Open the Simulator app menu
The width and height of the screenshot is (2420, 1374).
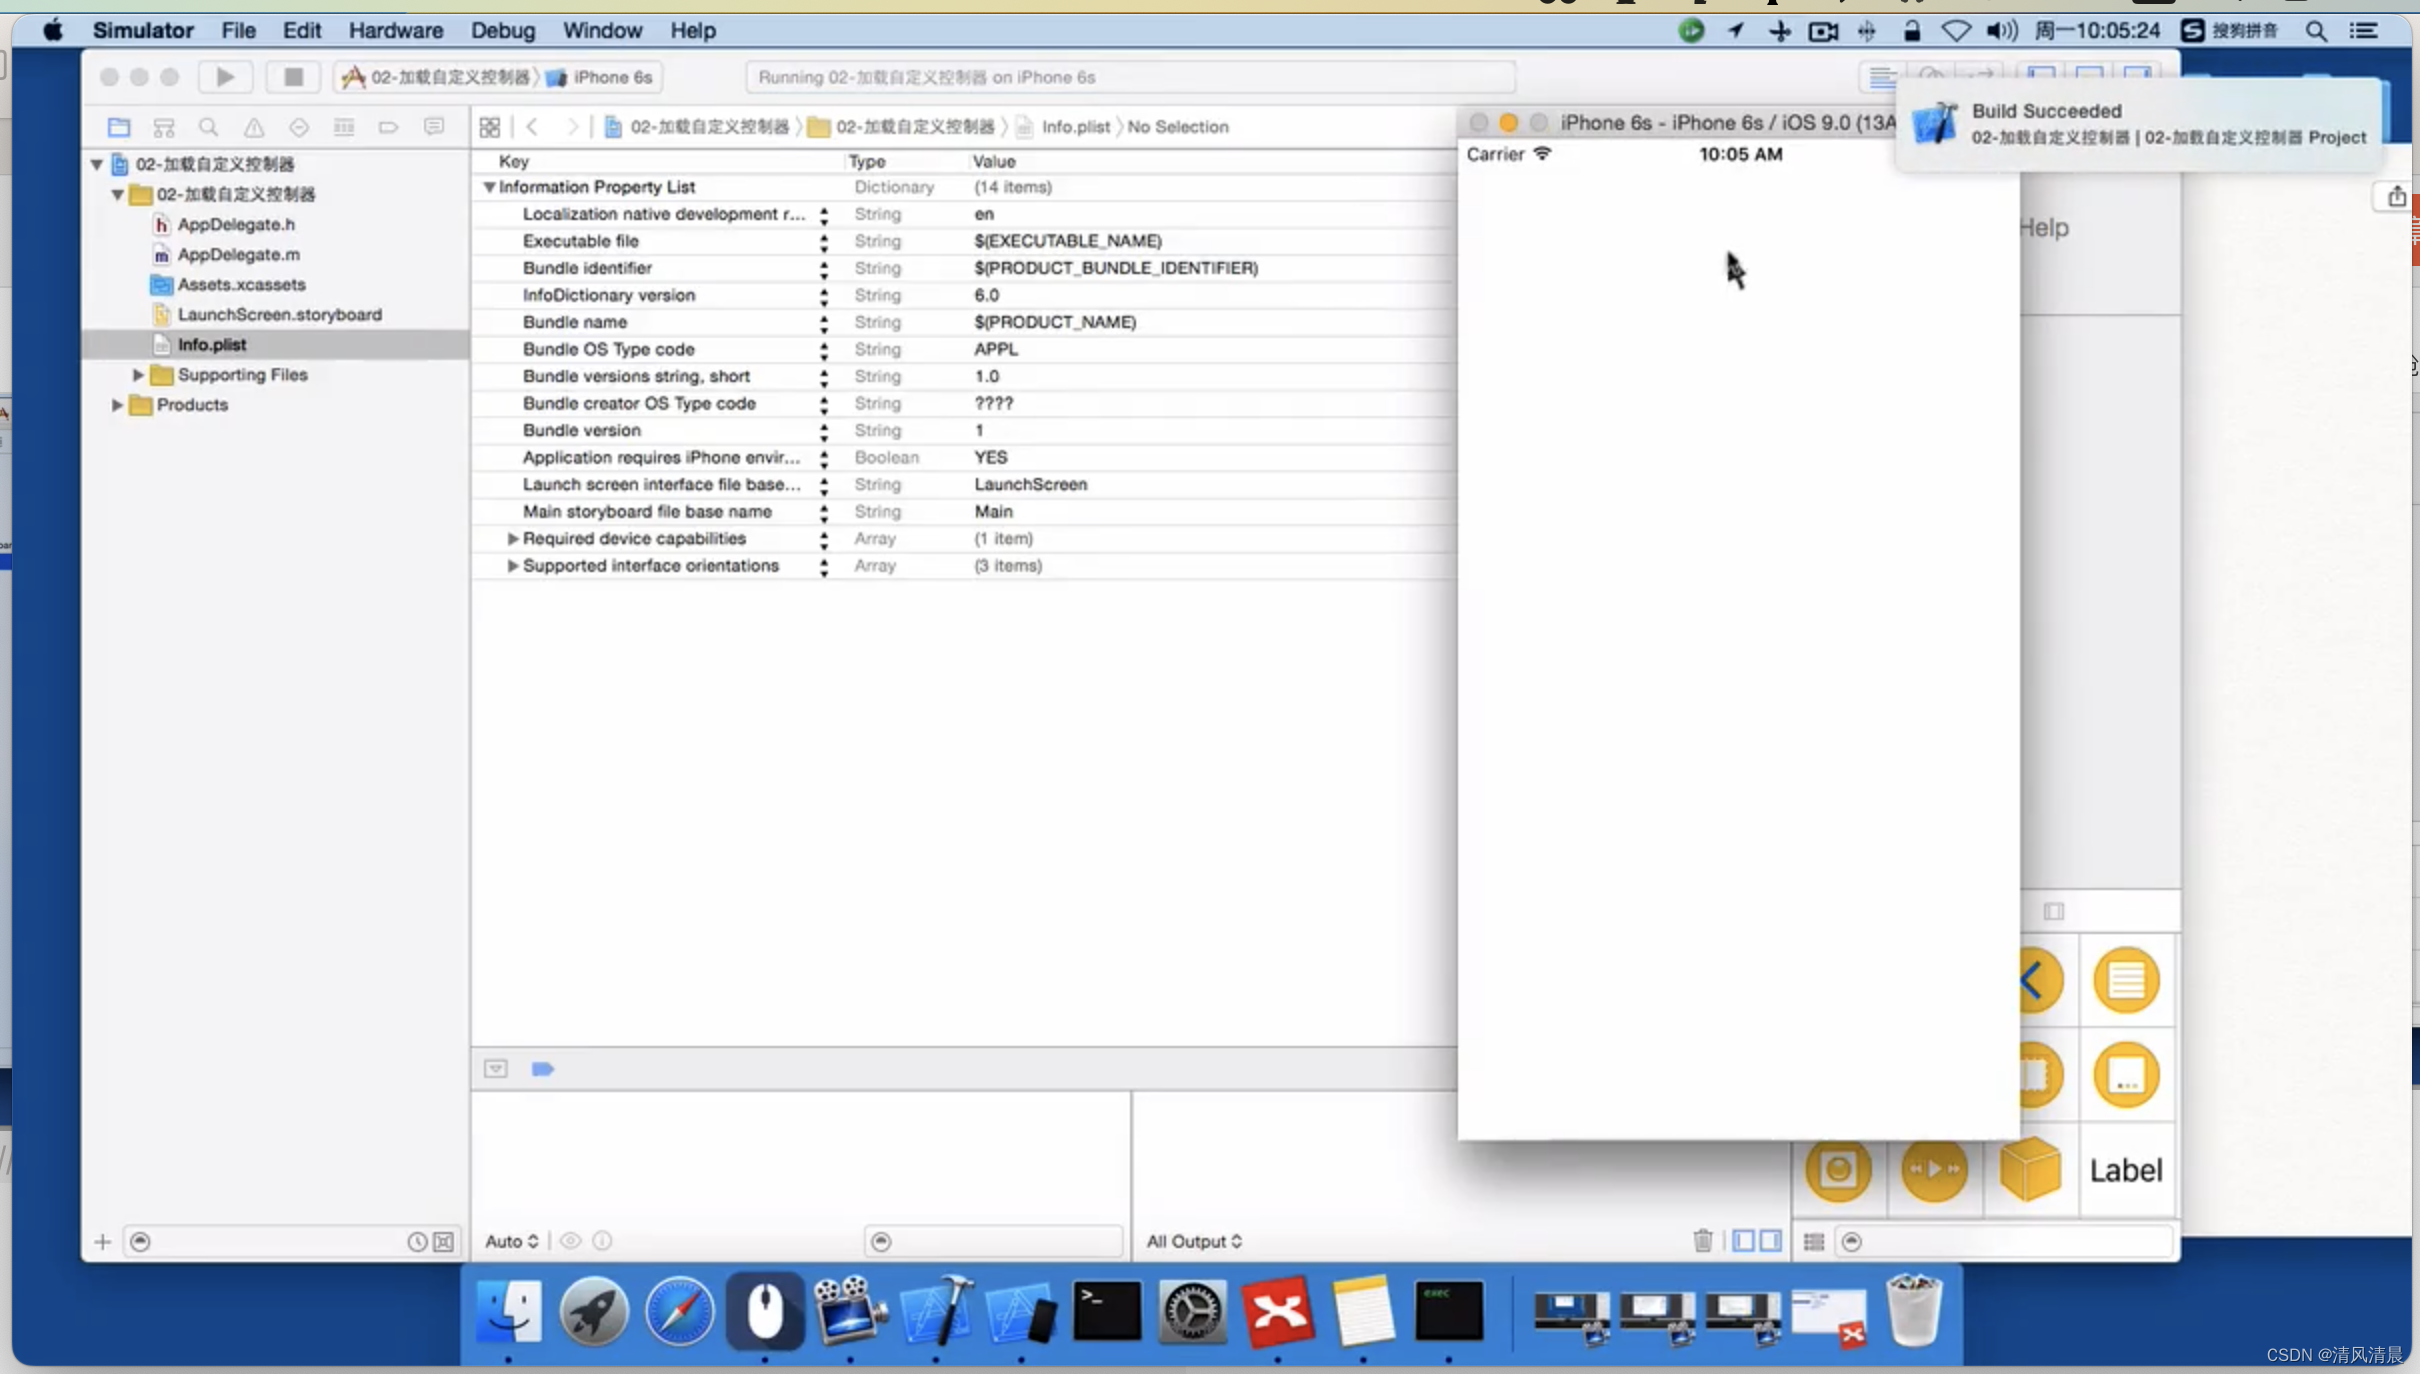pyautogui.click(x=143, y=30)
